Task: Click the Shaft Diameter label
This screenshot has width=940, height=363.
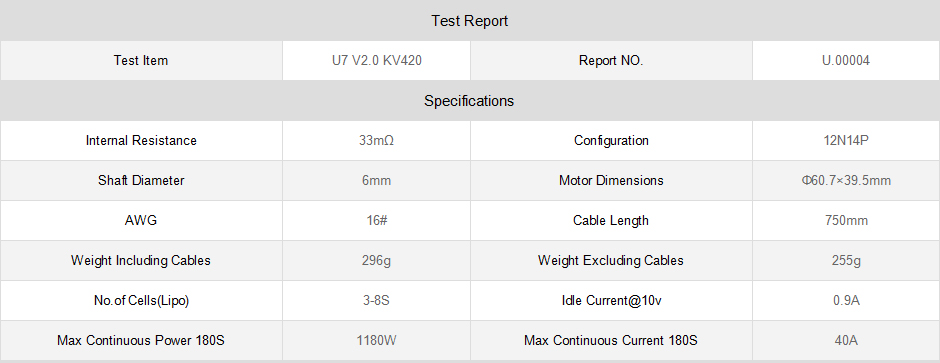Action: [141, 180]
